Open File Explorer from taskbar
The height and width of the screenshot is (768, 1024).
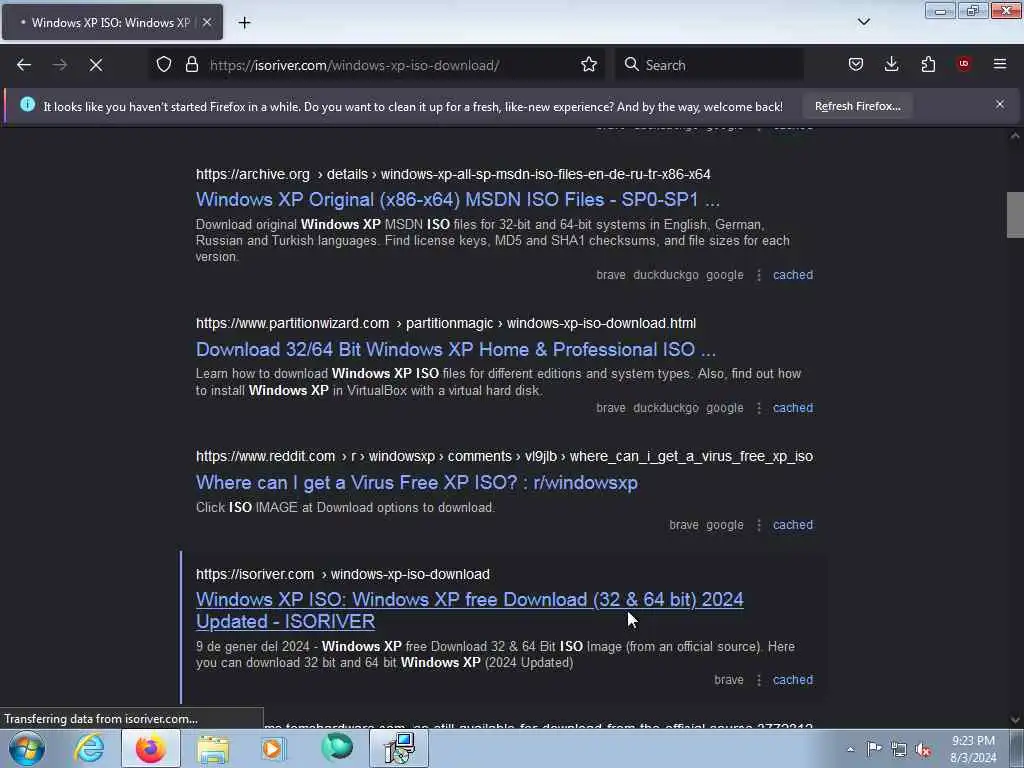point(213,748)
